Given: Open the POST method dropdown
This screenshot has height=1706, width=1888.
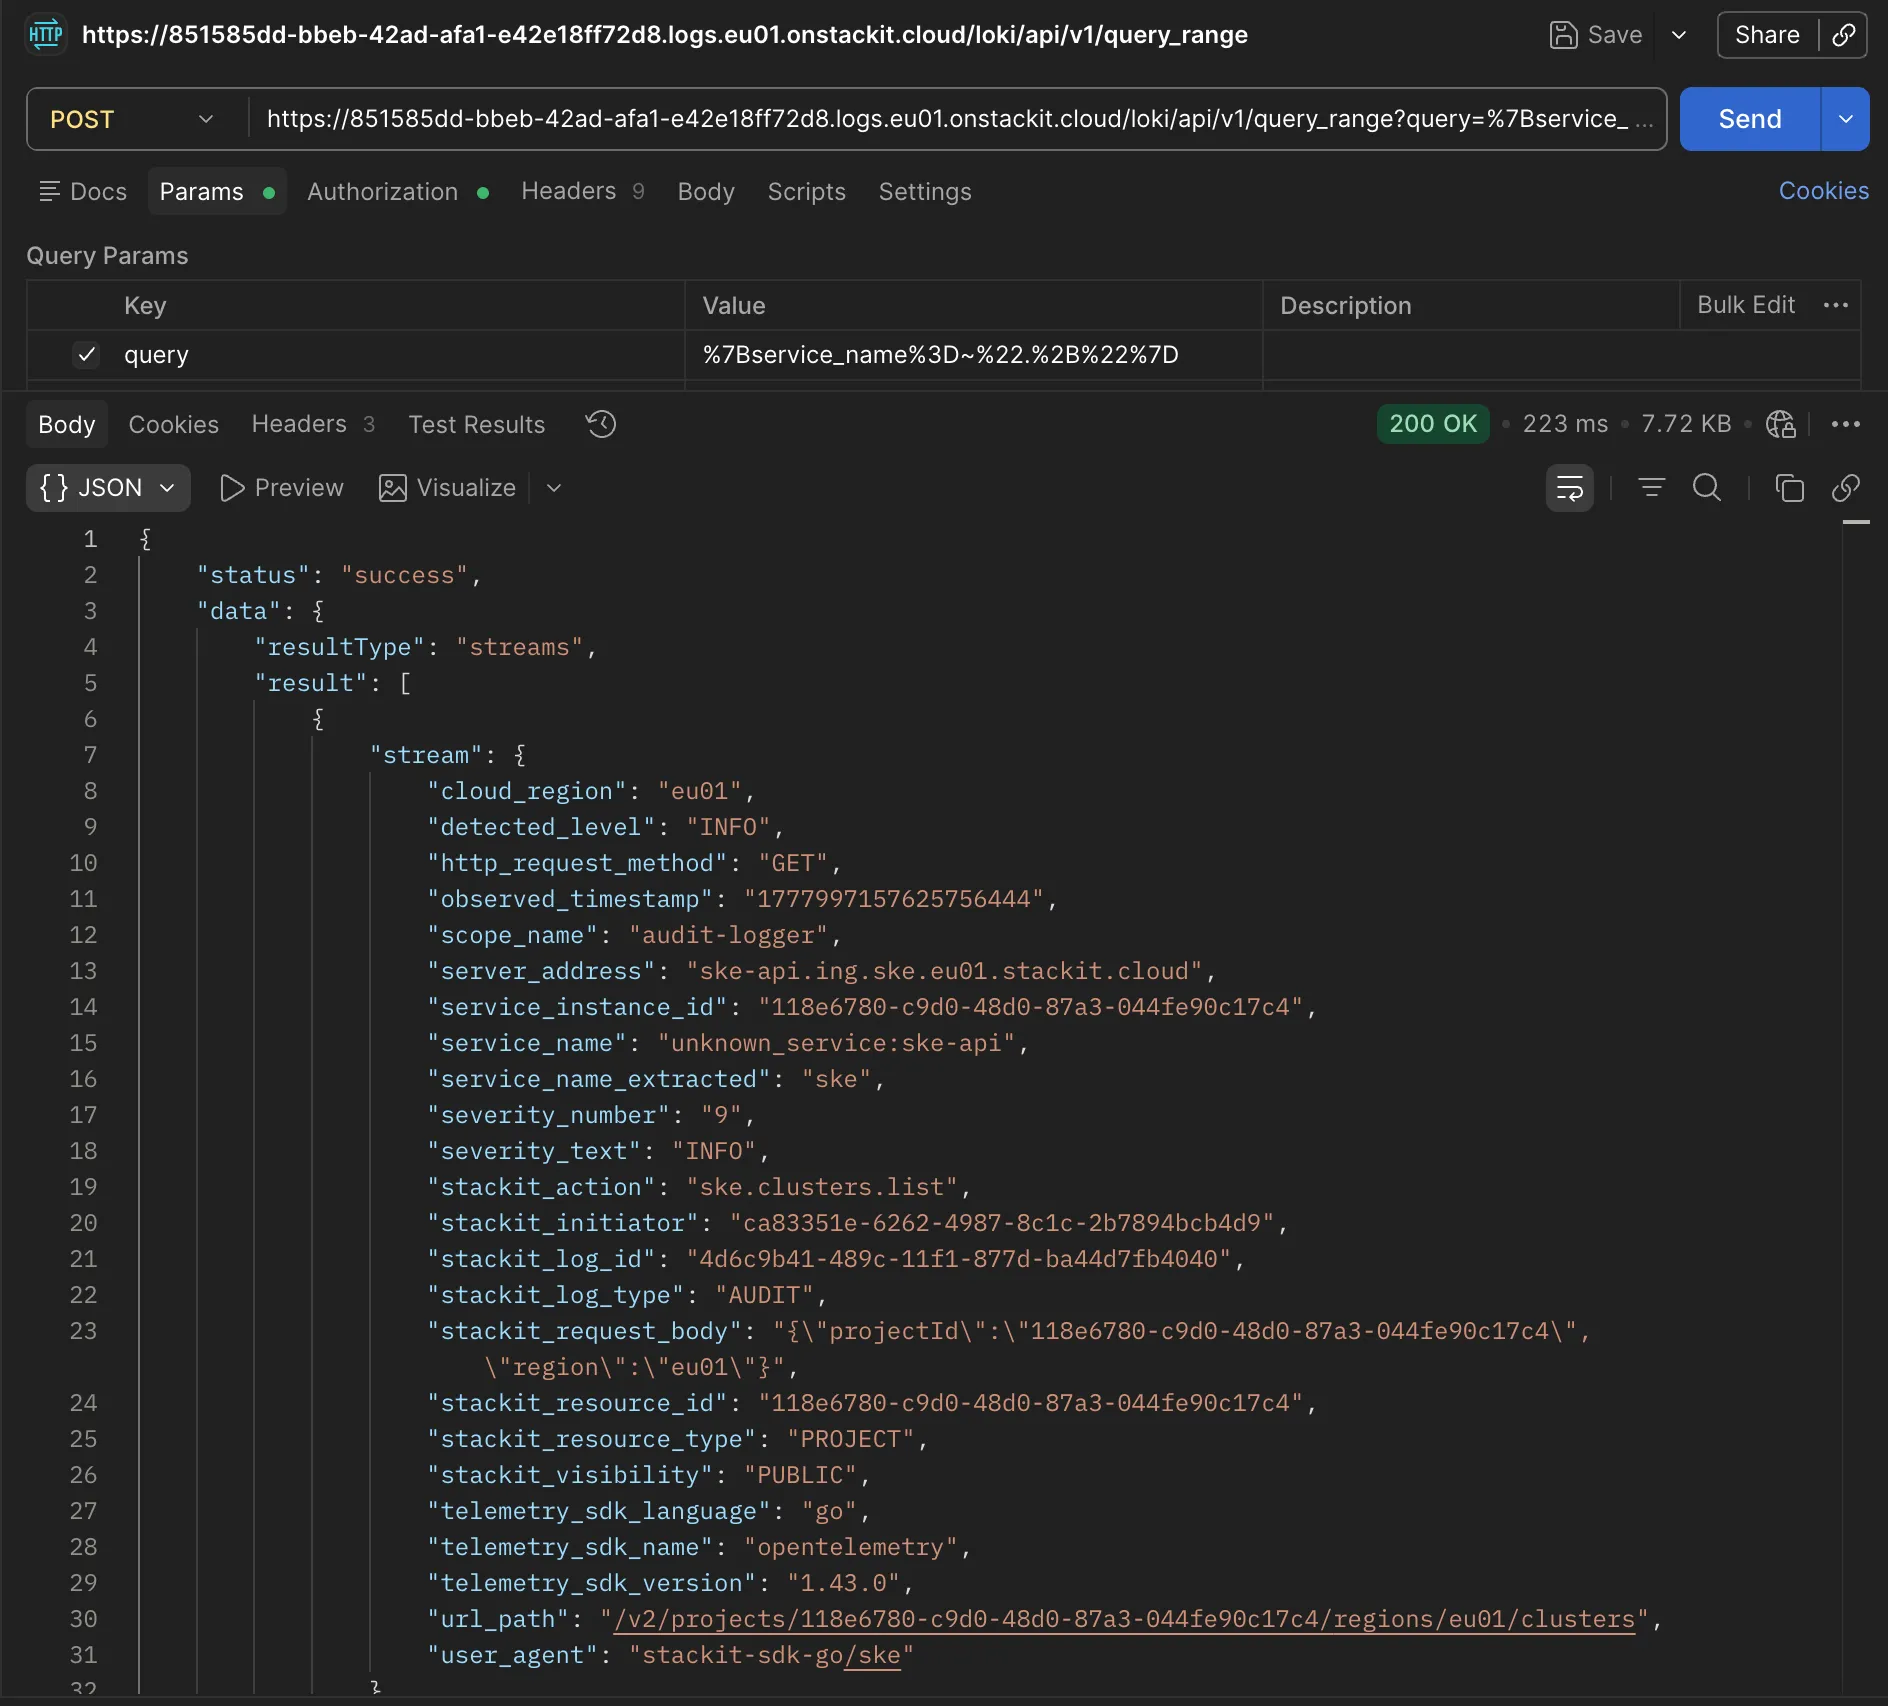Looking at the screenshot, I should (x=133, y=119).
